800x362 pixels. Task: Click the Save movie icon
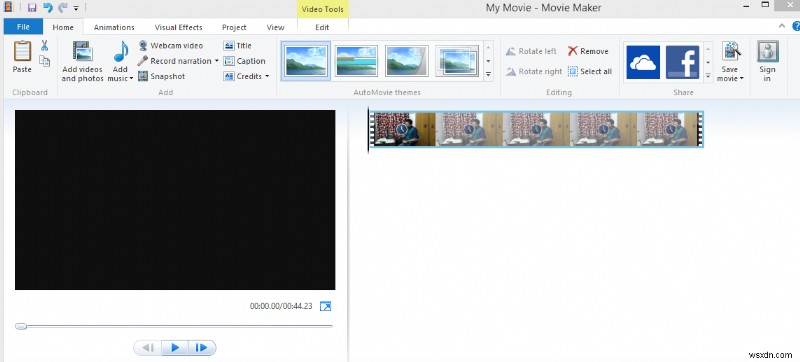(x=730, y=52)
